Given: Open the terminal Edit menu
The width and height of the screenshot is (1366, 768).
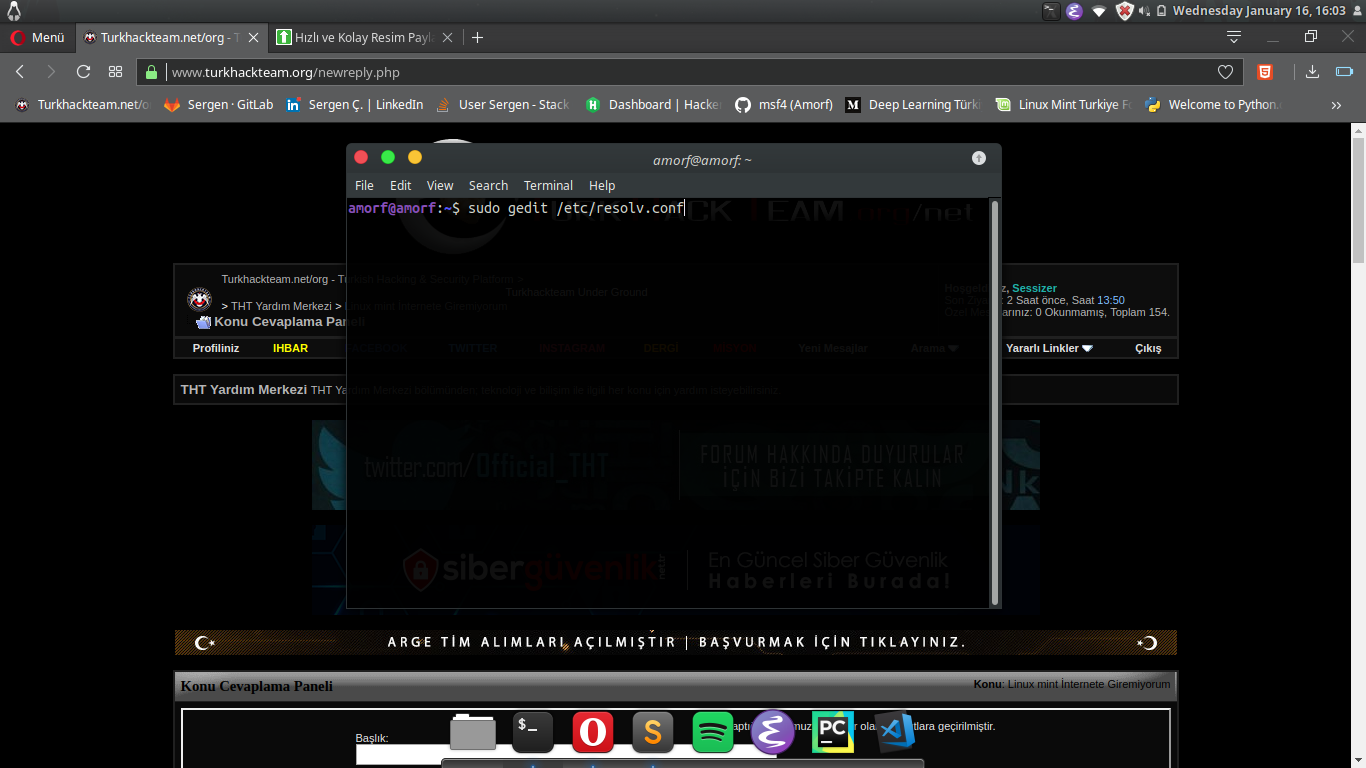Looking at the screenshot, I should tap(400, 185).
